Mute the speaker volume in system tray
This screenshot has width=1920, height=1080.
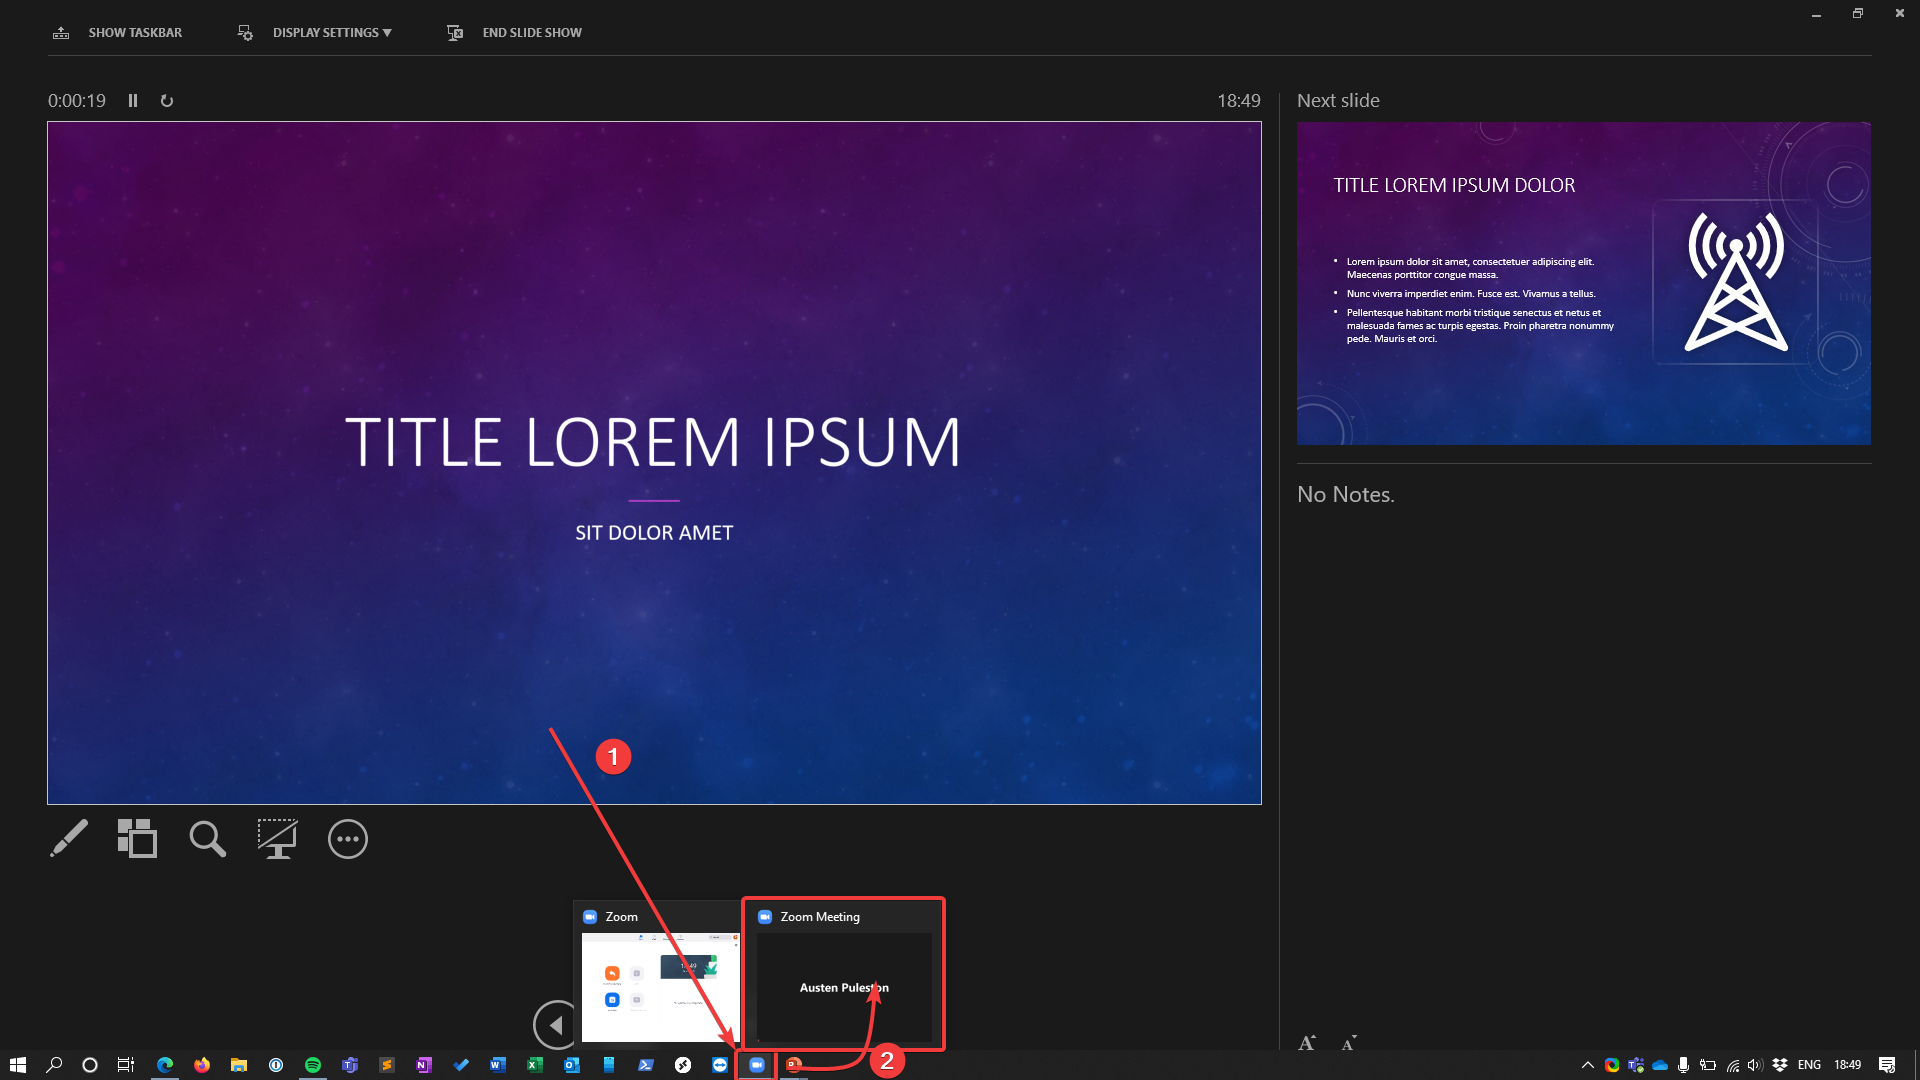(1756, 1065)
